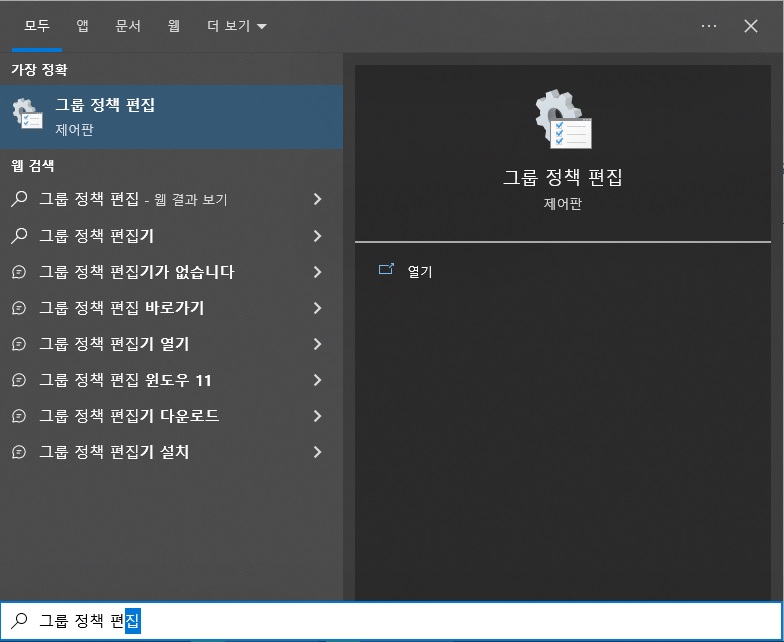Screen dimensions: 784x642
Task: Click the large 그룹 정책 편집 preview icon
Action: 563,119
